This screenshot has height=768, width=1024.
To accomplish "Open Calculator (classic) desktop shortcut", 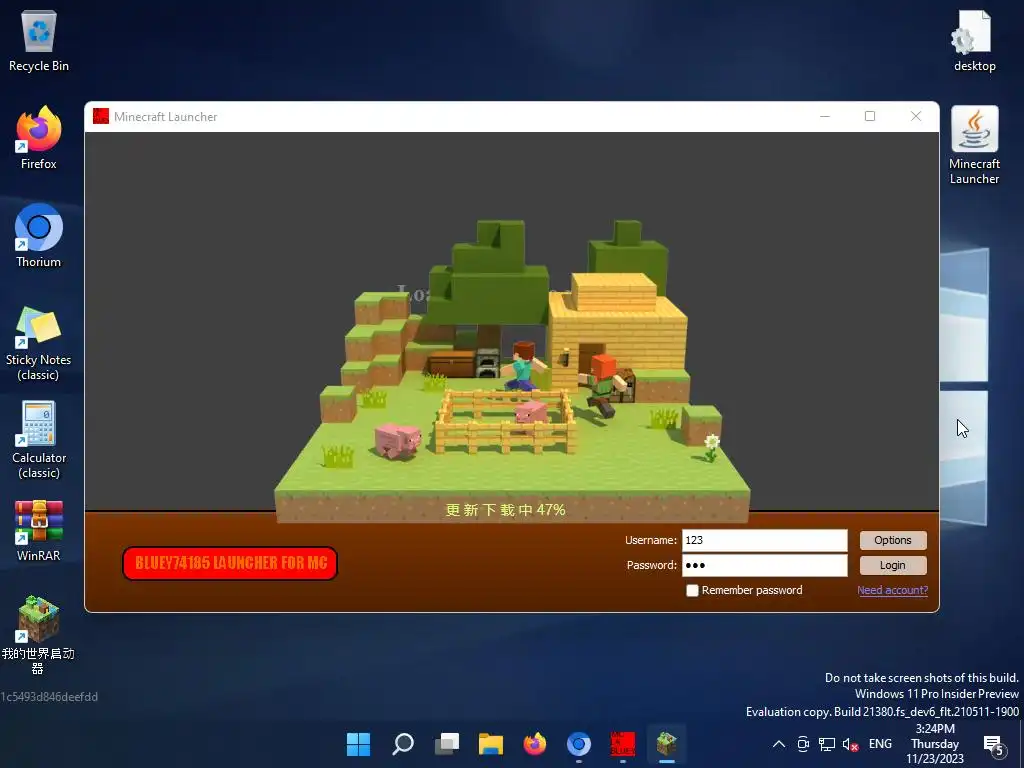I will (39, 440).
